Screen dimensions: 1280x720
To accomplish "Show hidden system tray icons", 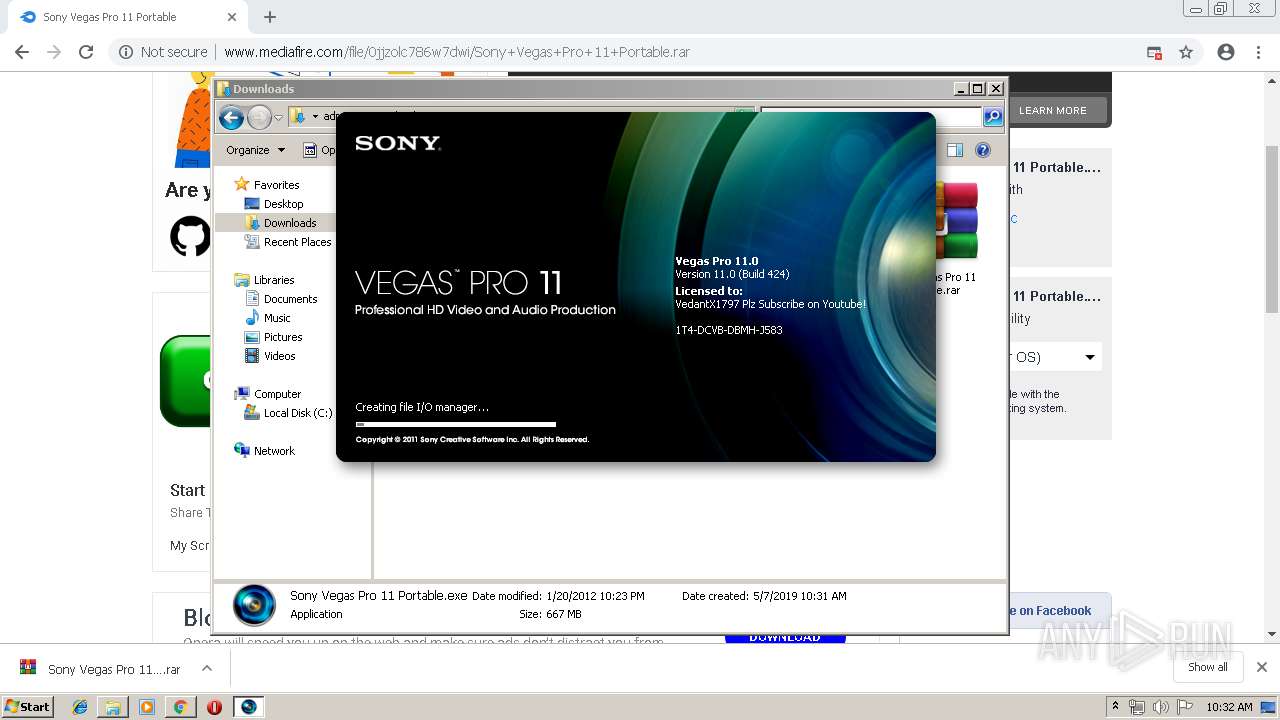I will tap(1116, 707).
